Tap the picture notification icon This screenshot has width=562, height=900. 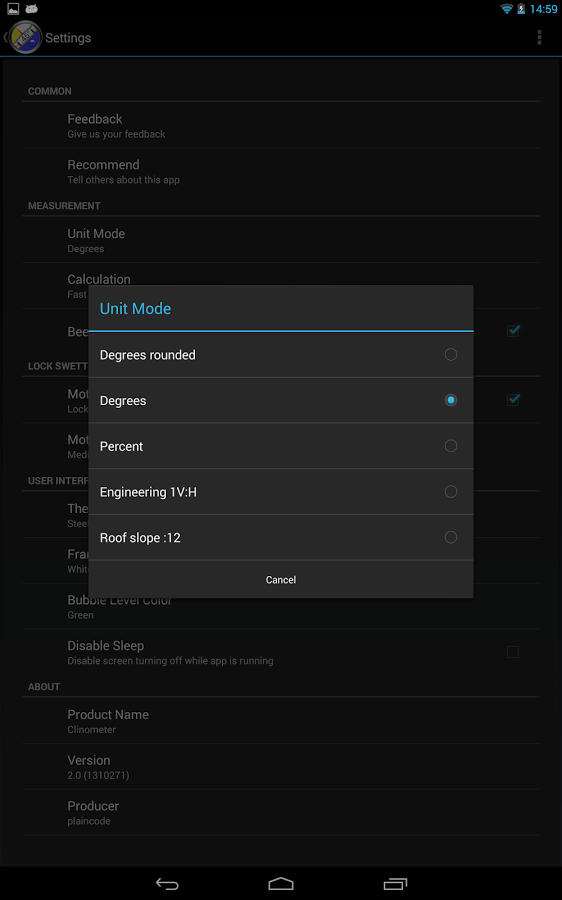click(13, 9)
